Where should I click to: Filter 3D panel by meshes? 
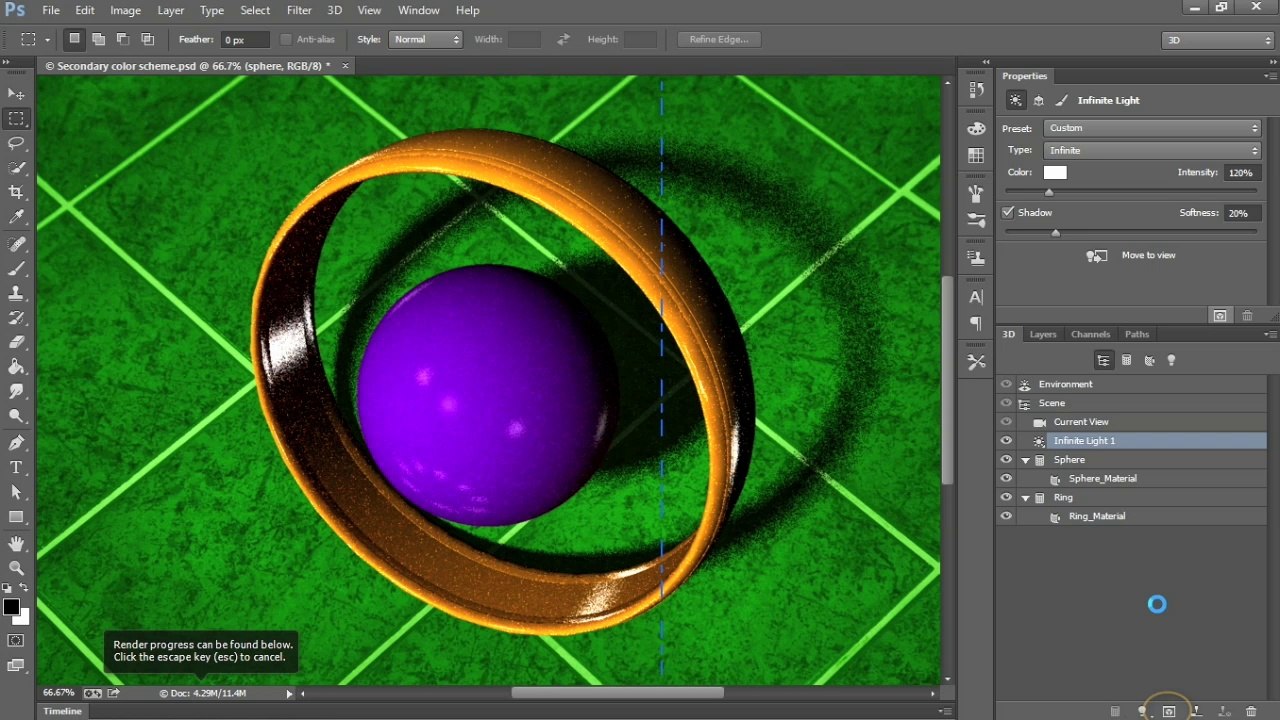pos(1126,360)
